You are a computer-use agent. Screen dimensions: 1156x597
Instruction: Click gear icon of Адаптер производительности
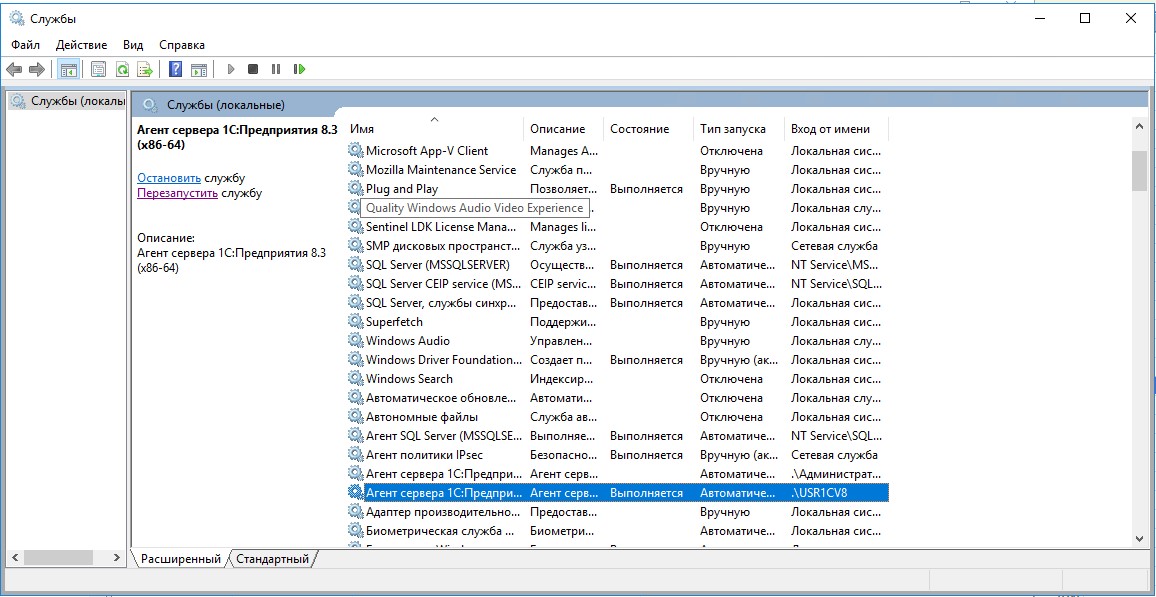pos(356,512)
